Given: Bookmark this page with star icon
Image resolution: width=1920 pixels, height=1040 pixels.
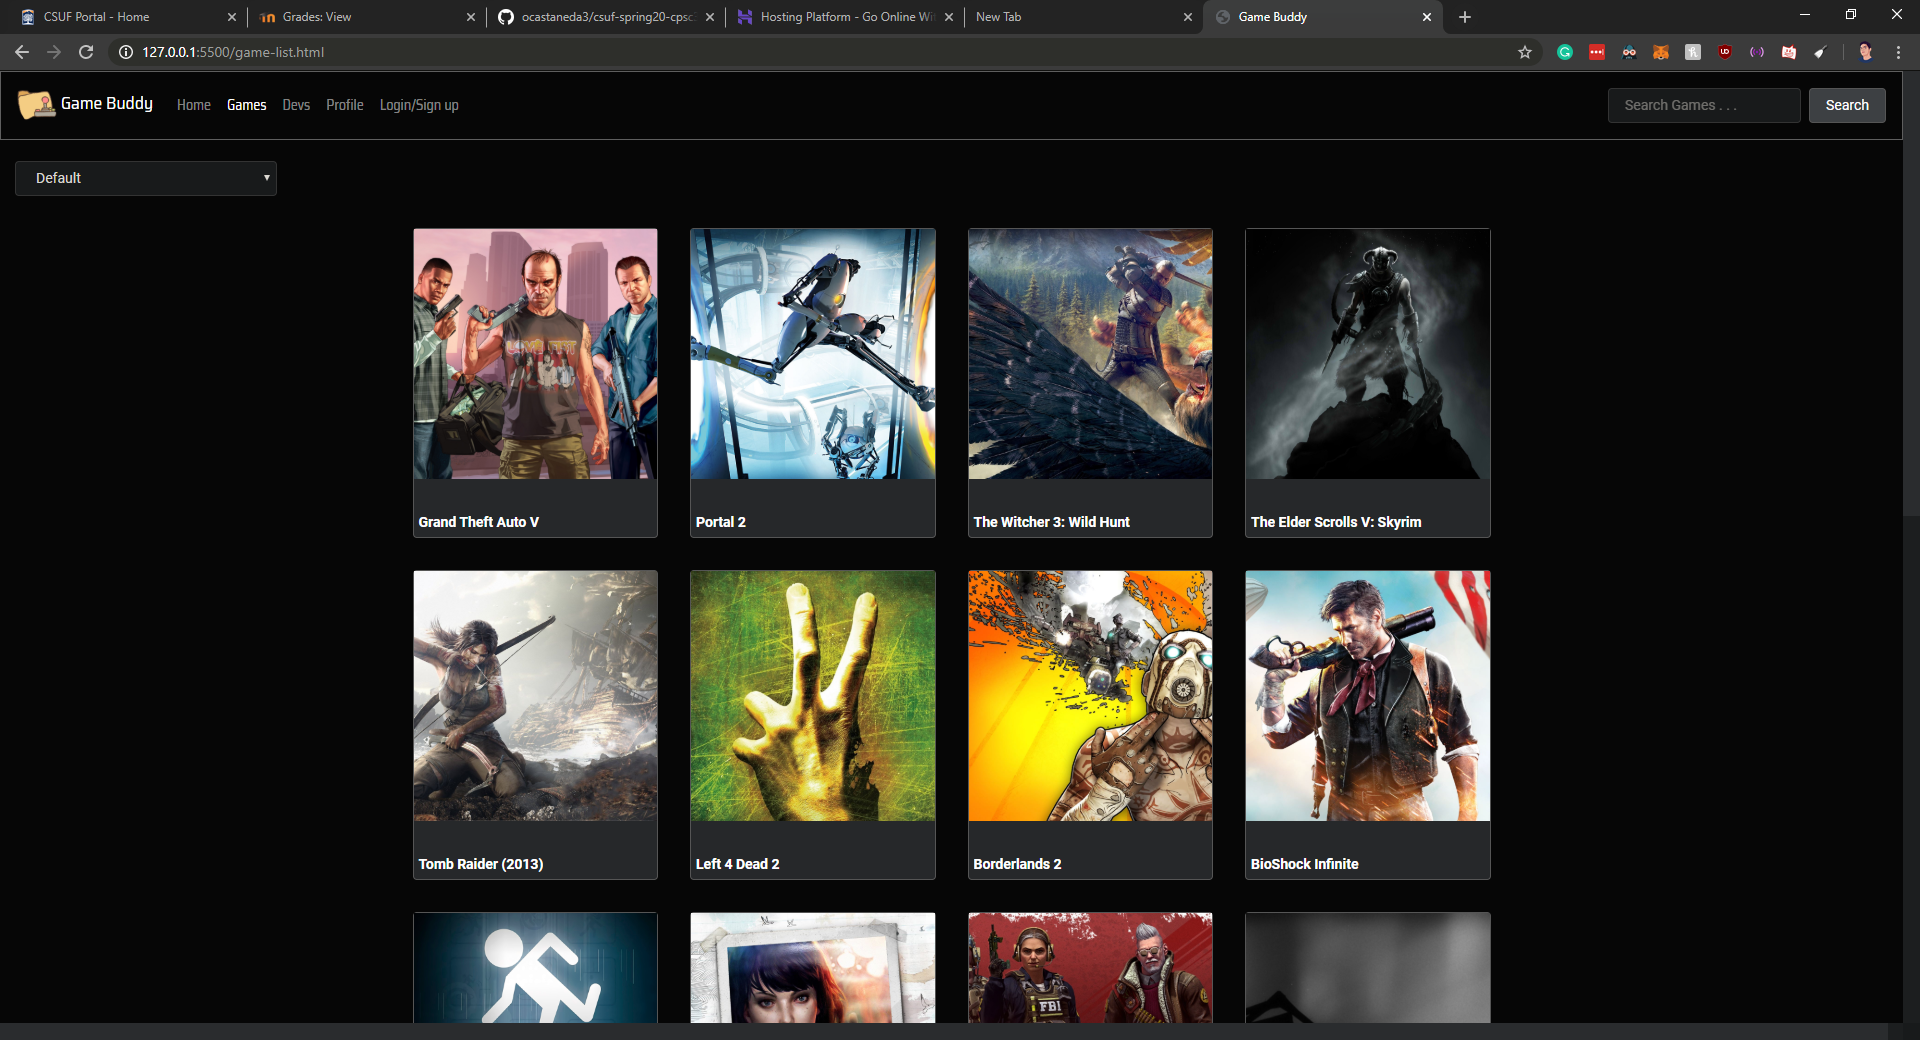Looking at the screenshot, I should [1525, 52].
